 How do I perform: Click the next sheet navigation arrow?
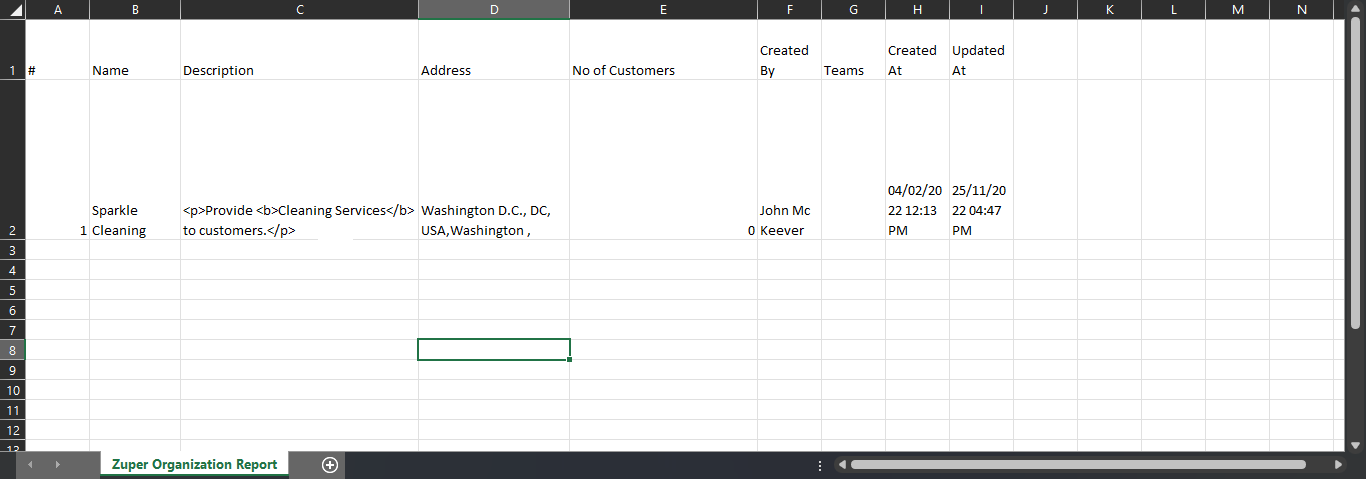pyautogui.click(x=57, y=465)
